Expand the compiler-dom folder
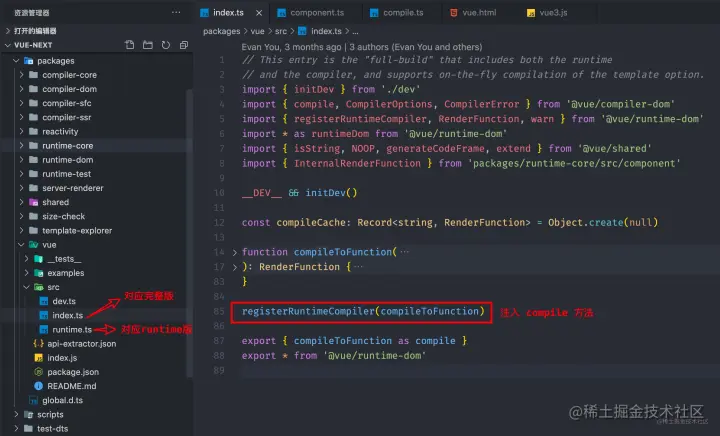The height and width of the screenshot is (436, 720). click(x=21, y=89)
